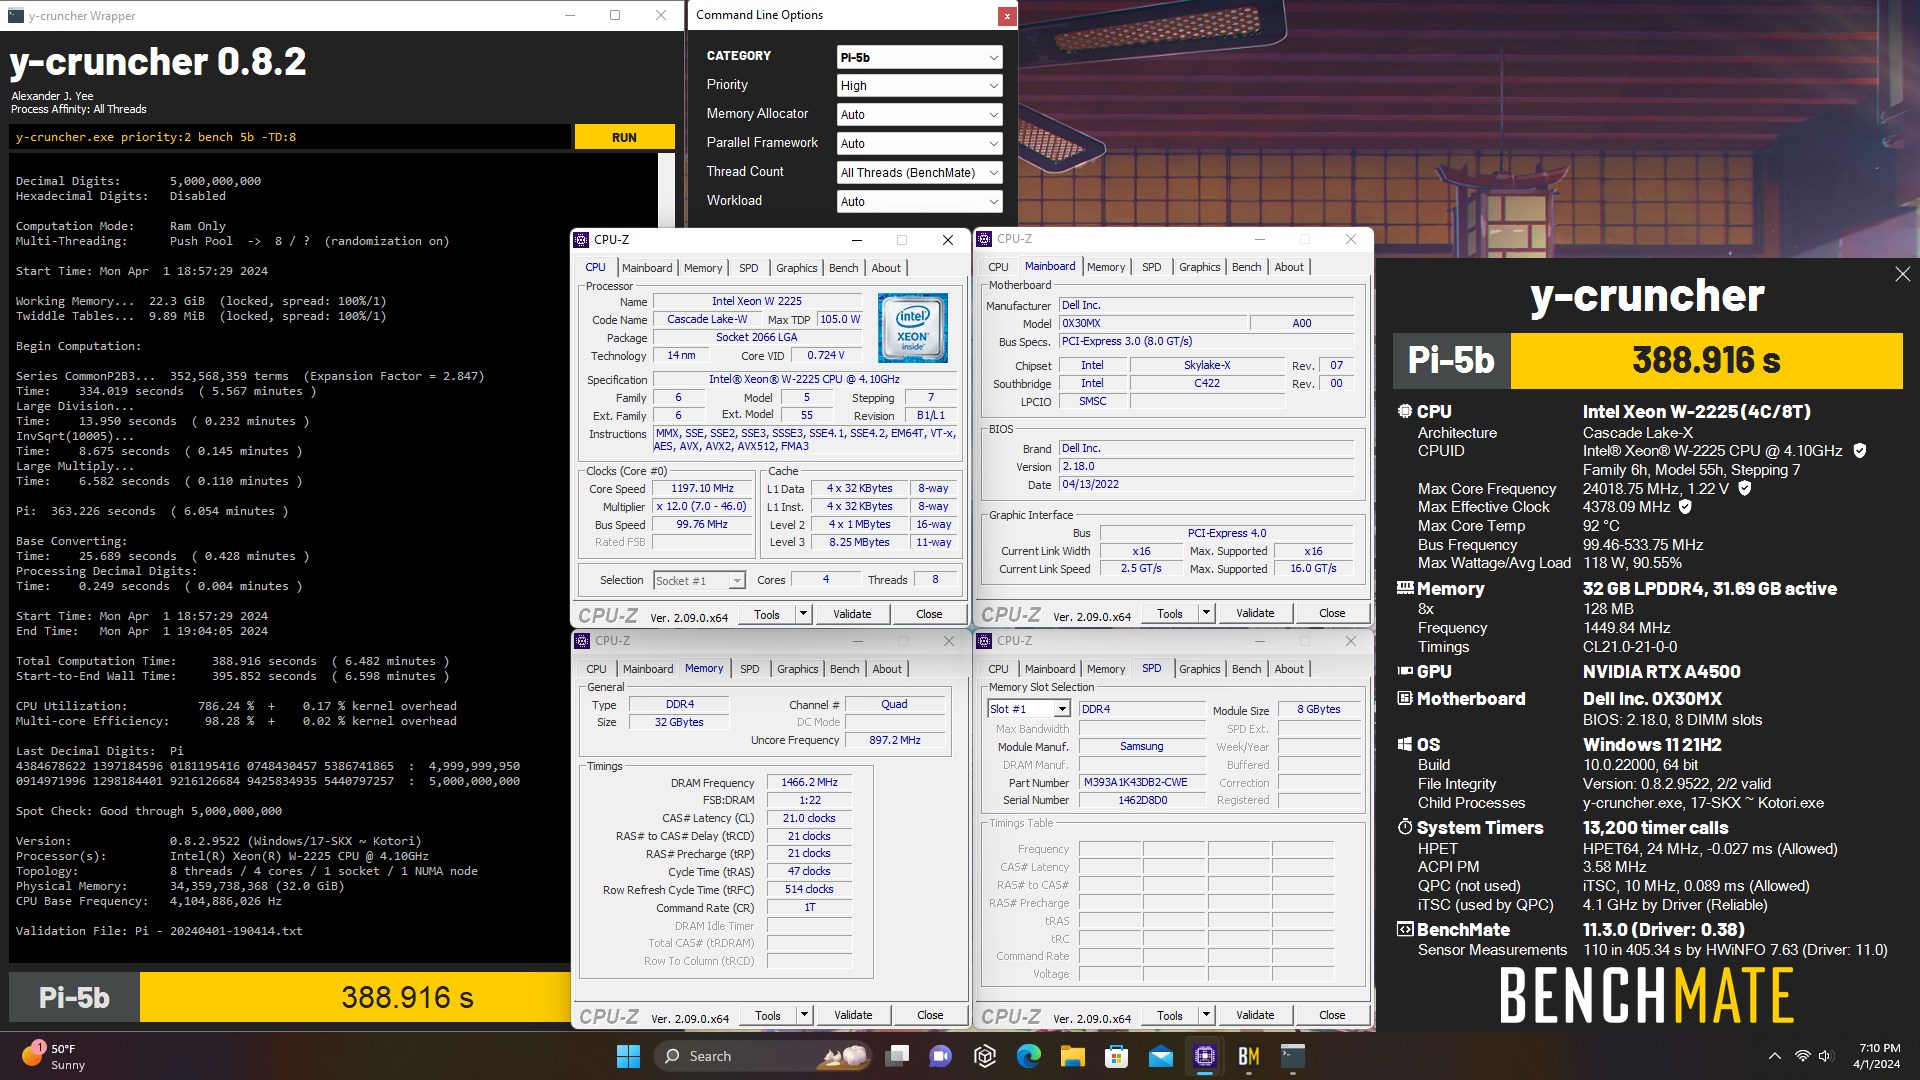
Task: Open the Mail app from the taskbar
Action: pos(1161,1056)
